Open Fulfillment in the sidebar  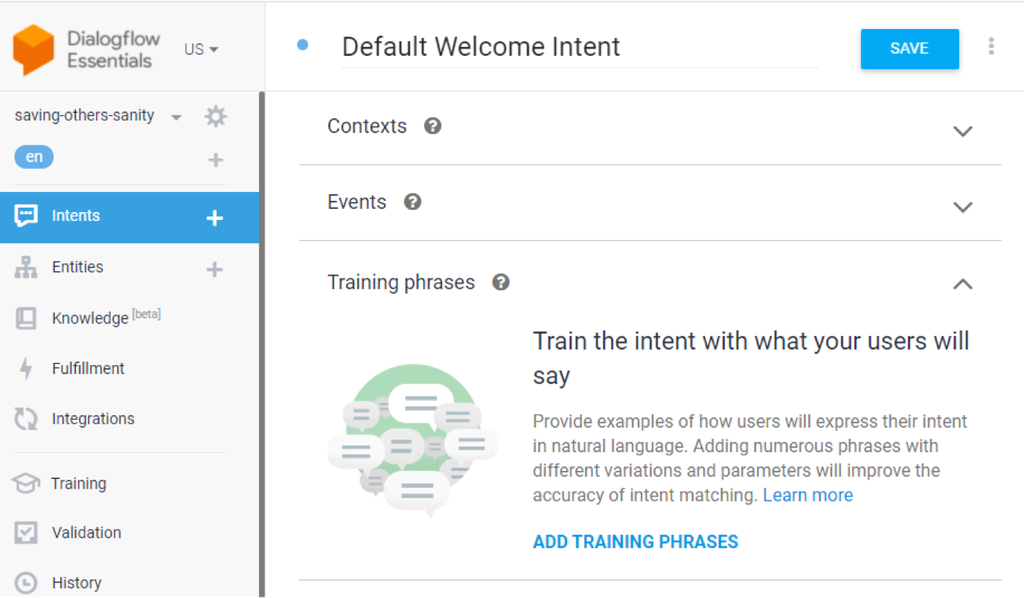(x=88, y=368)
